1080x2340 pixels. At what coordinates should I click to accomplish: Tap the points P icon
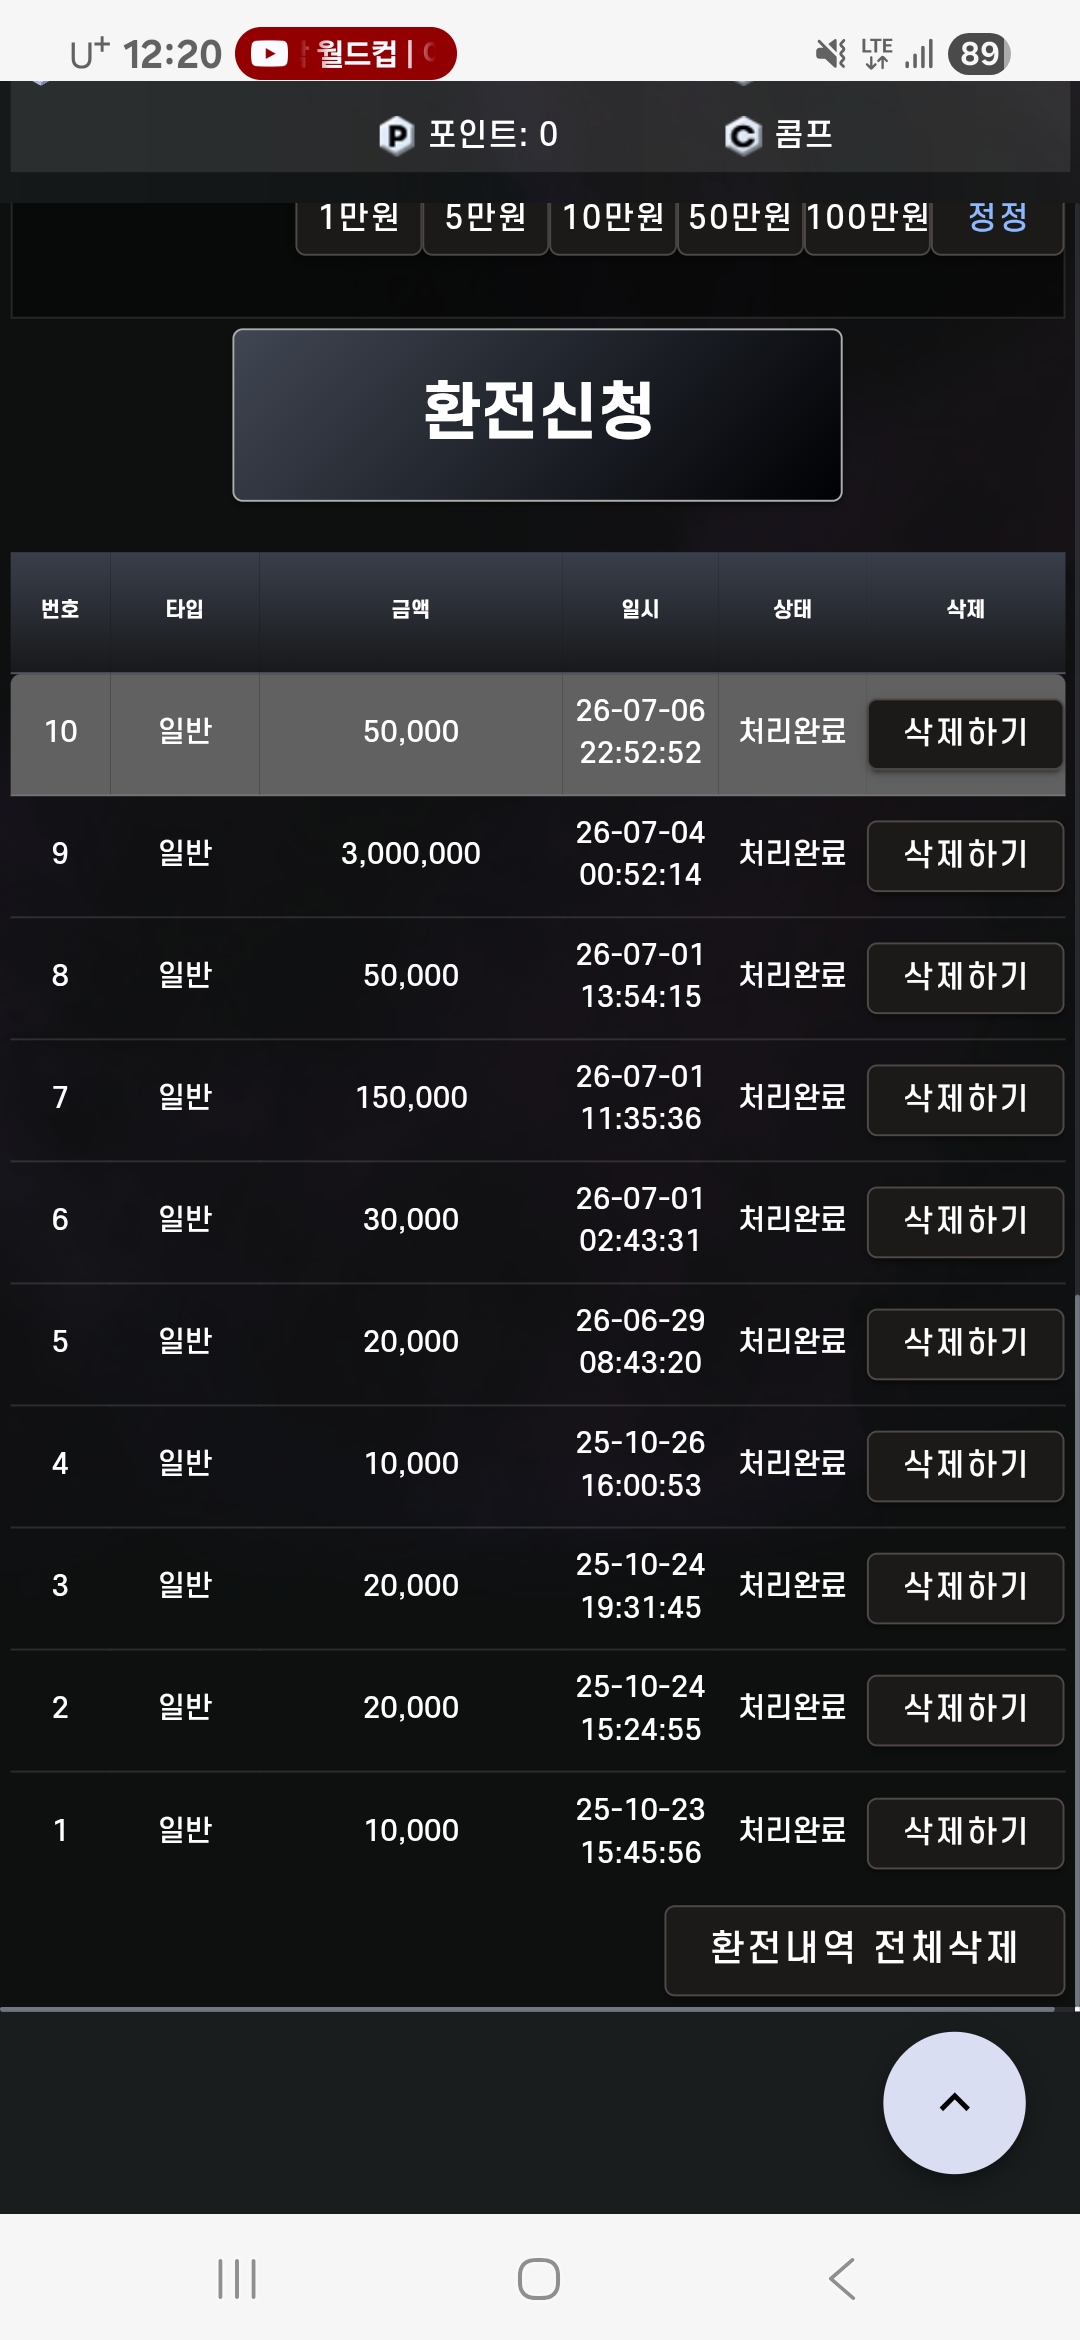tap(396, 135)
